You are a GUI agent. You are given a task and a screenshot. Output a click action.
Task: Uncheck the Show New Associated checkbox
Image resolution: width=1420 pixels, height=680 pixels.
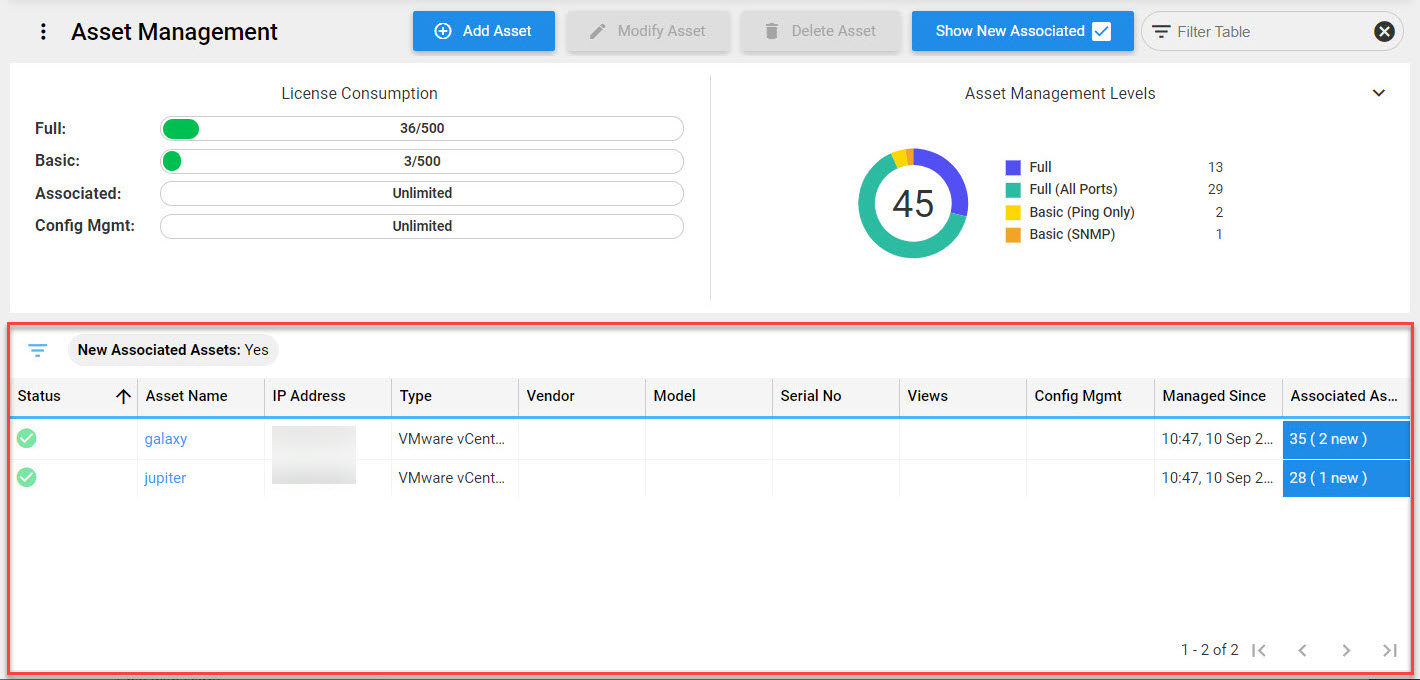[x=1102, y=31]
